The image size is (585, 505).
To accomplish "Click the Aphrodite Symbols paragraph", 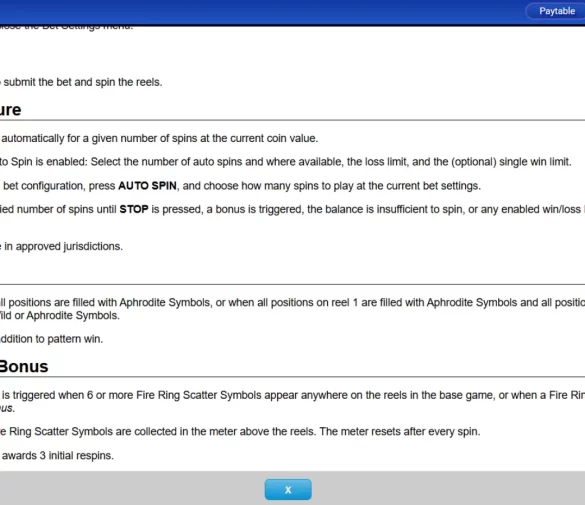I will click(x=292, y=309).
